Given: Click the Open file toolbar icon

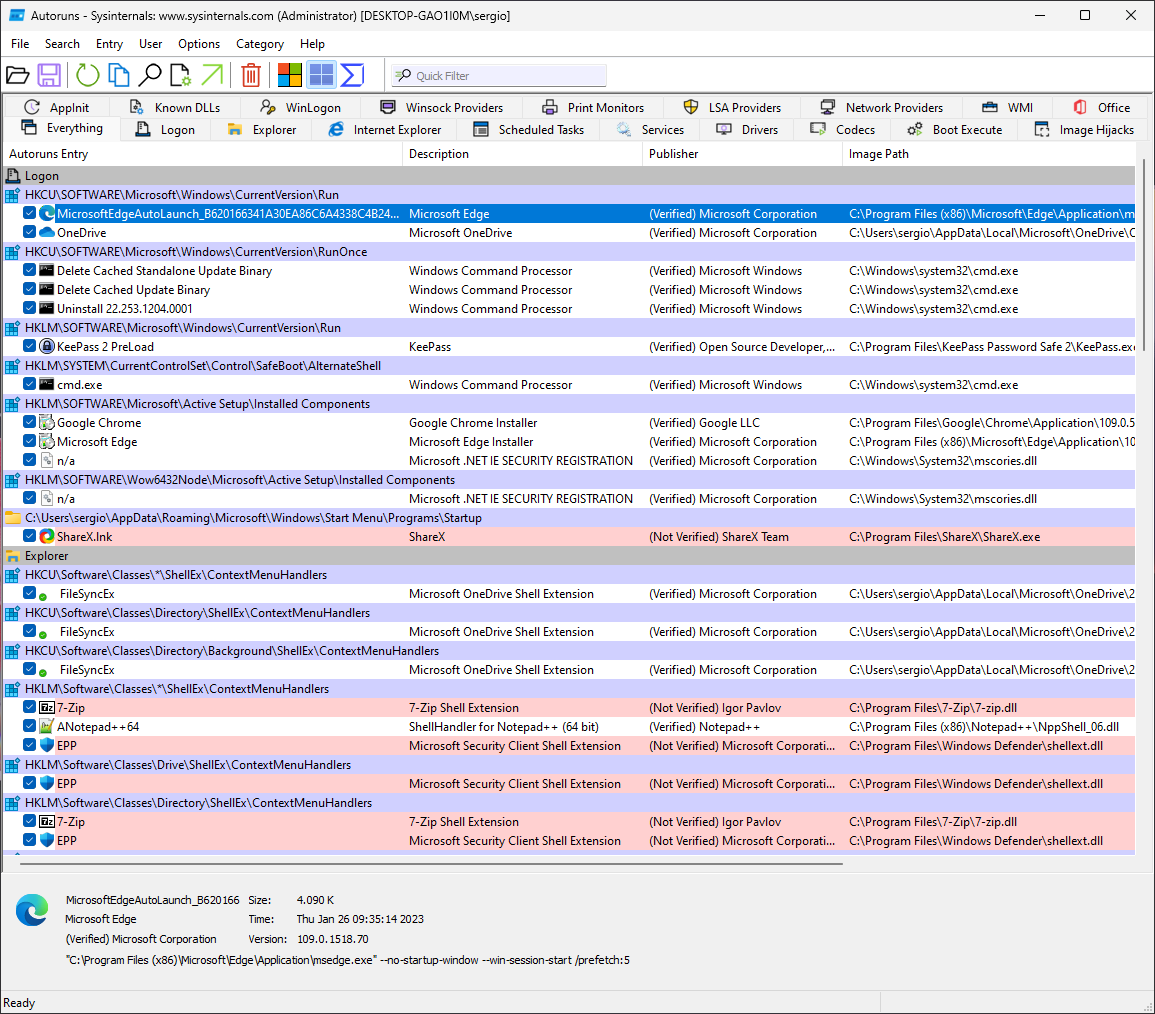Looking at the screenshot, I should point(17,75).
